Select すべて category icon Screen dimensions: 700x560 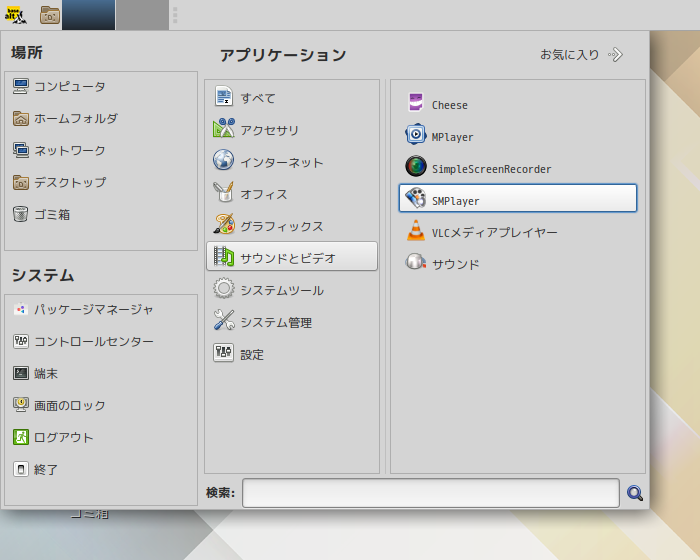pyautogui.click(x=224, y=96)
